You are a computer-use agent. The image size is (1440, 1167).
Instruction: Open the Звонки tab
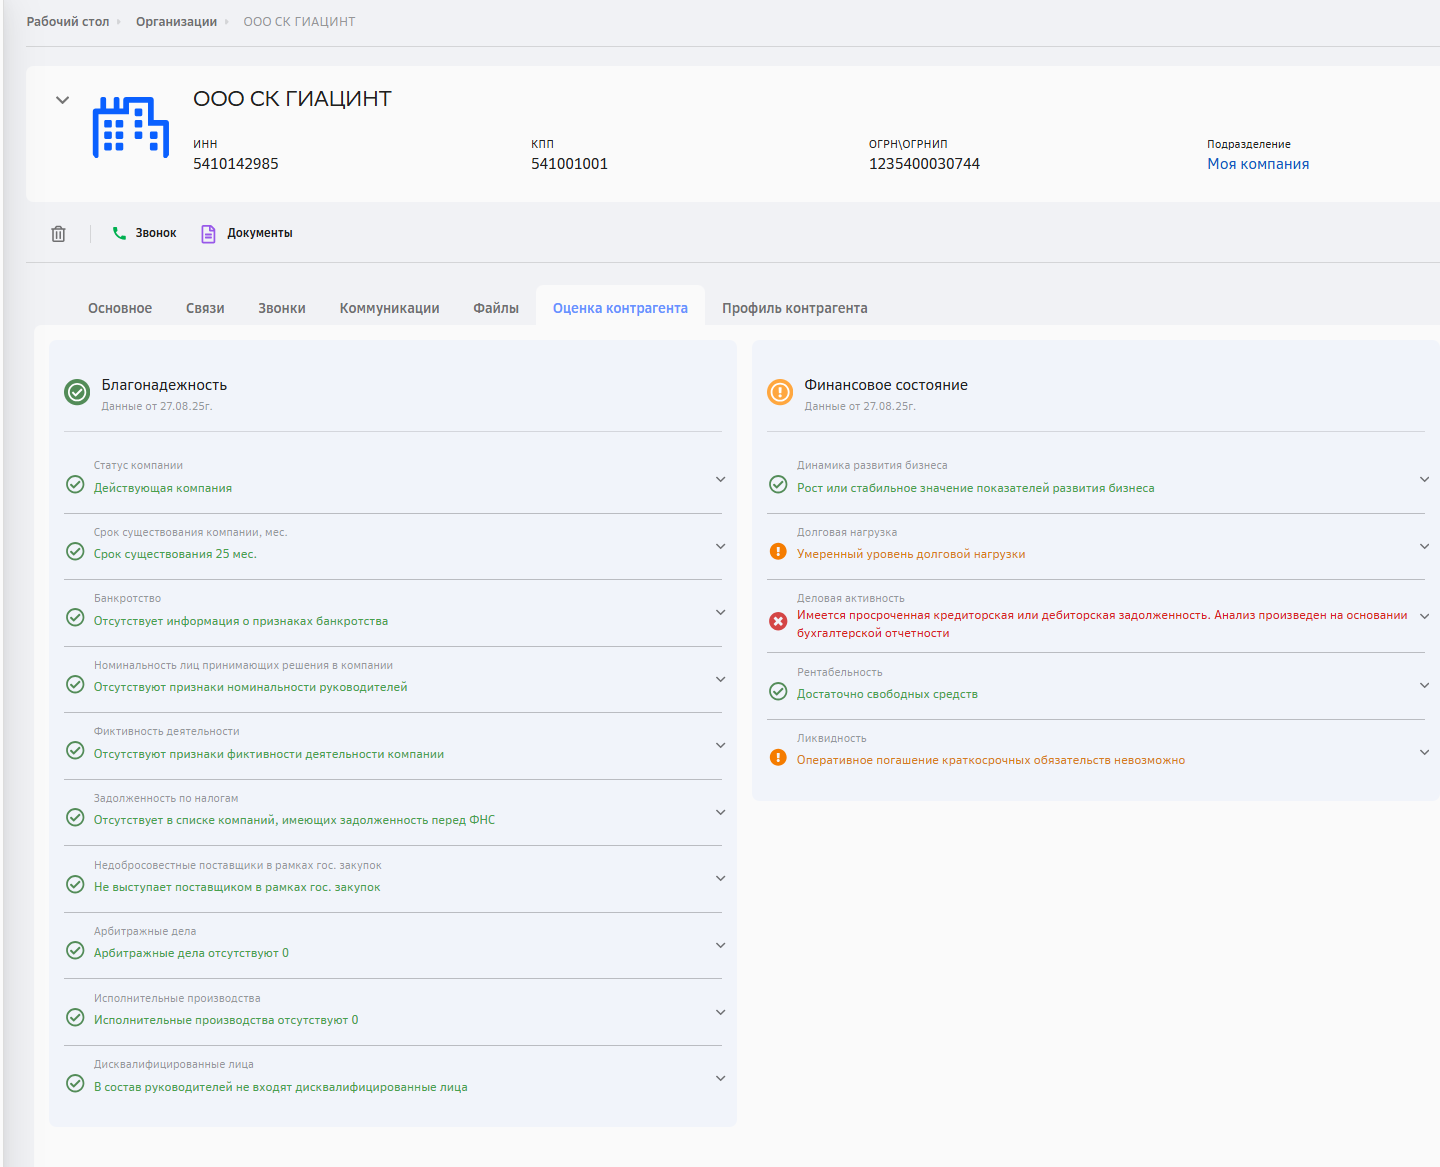(282, 308)
